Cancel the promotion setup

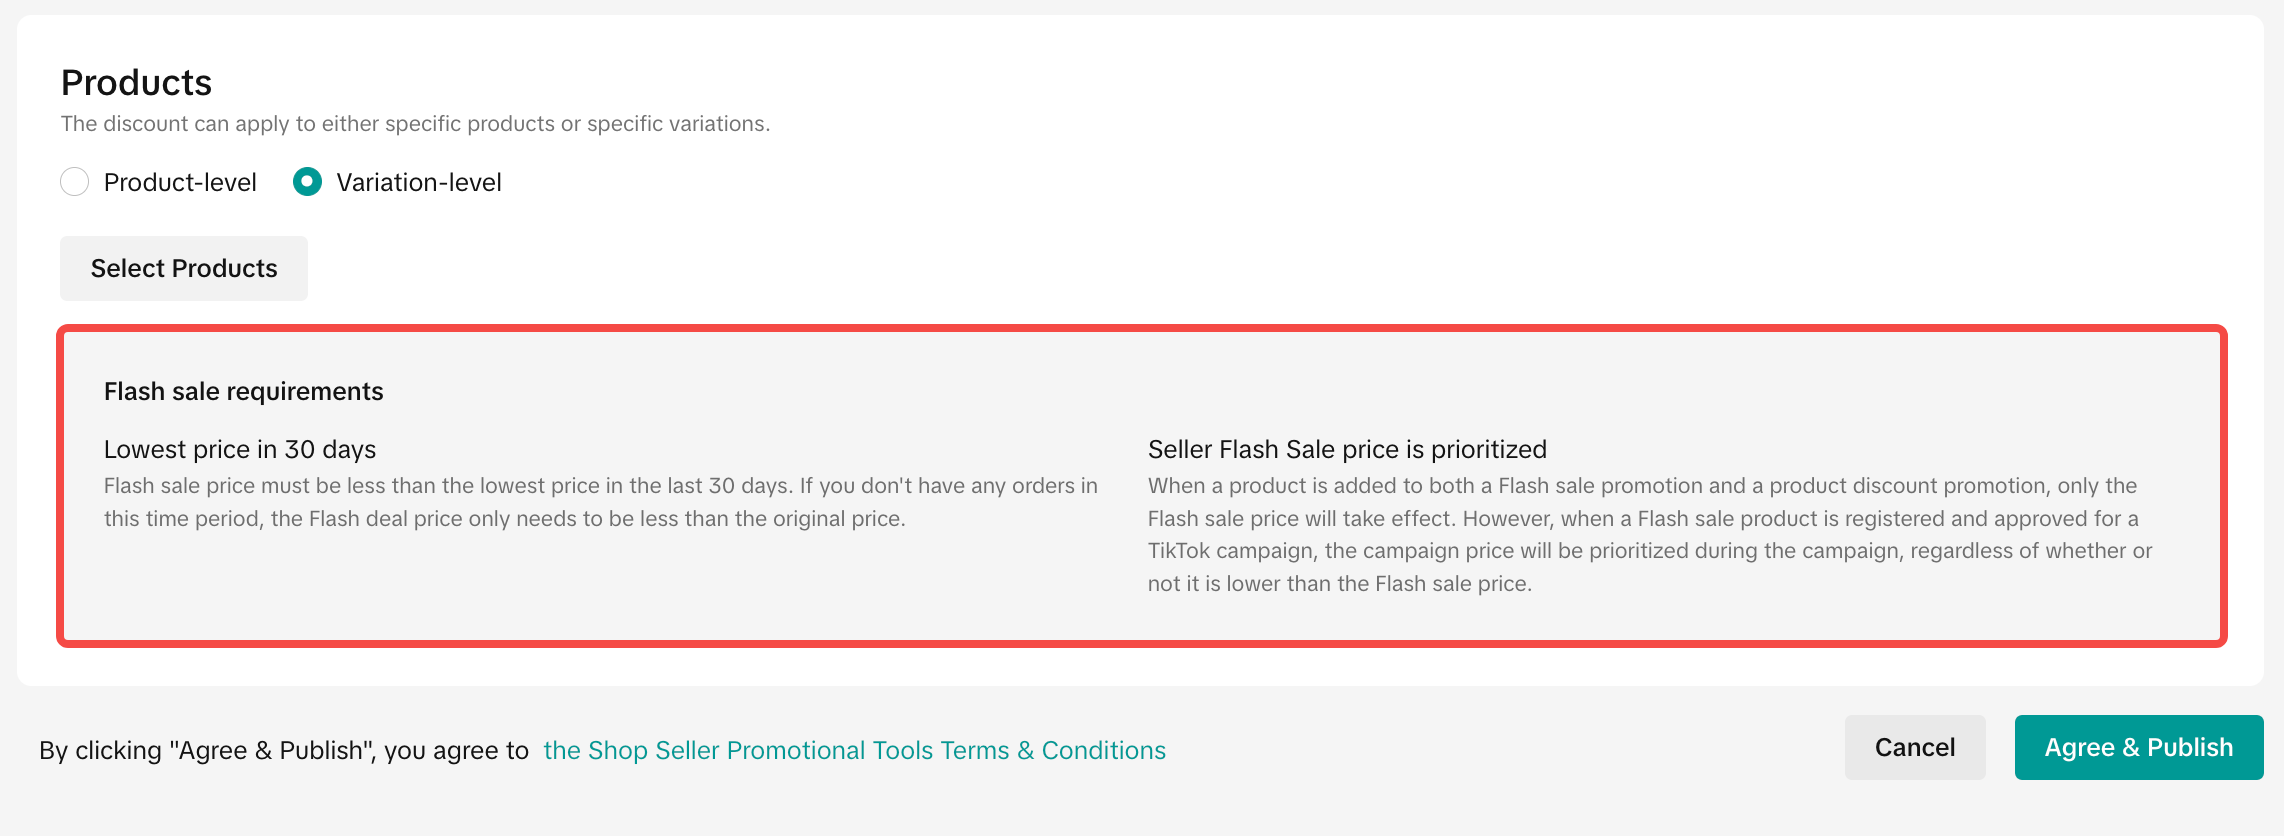1914,747
